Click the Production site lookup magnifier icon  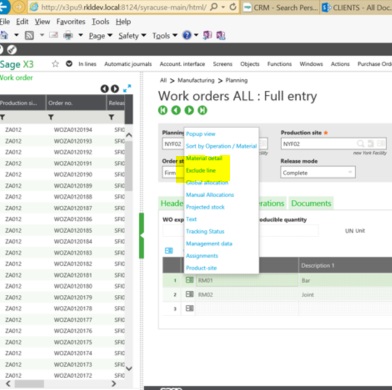point(360,144)
